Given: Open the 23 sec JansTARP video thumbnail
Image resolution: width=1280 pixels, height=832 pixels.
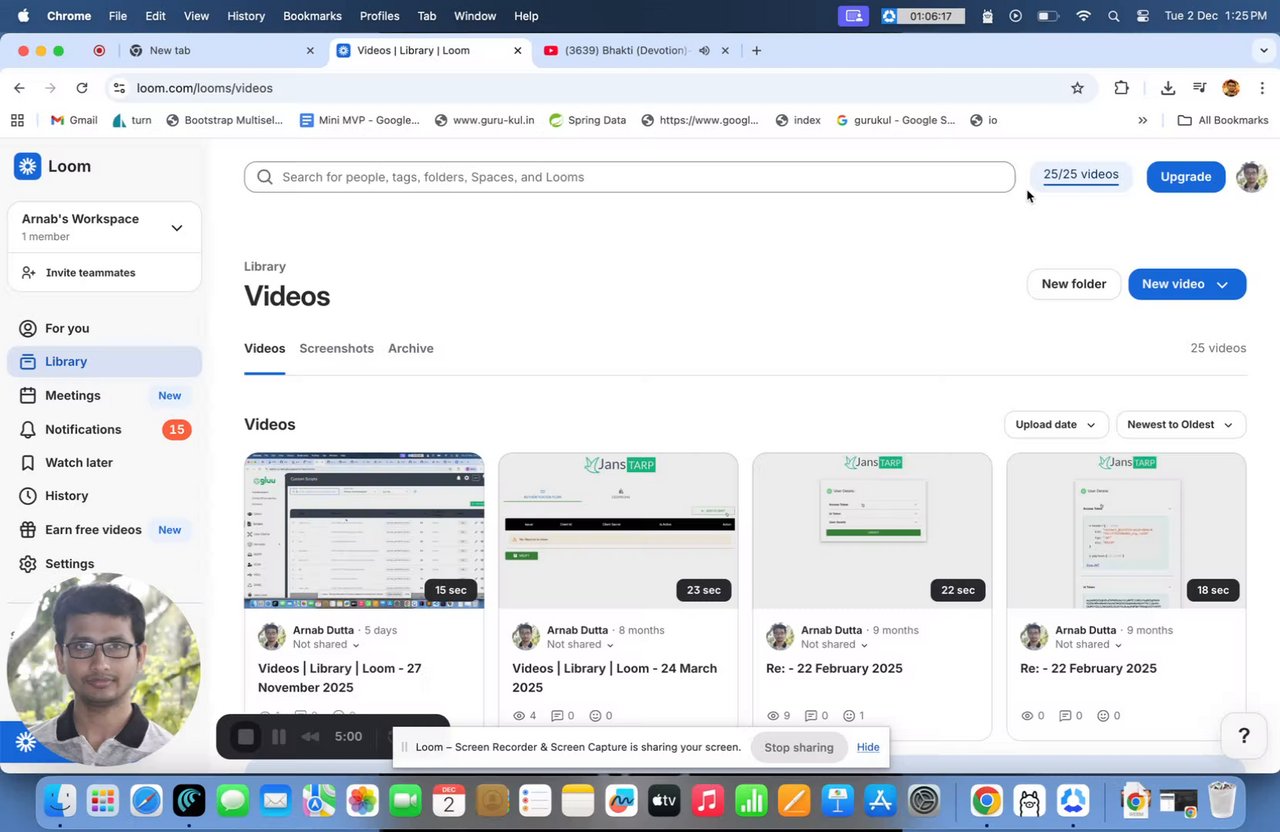Looking at the screenshot, I should (x=618, y=530).
